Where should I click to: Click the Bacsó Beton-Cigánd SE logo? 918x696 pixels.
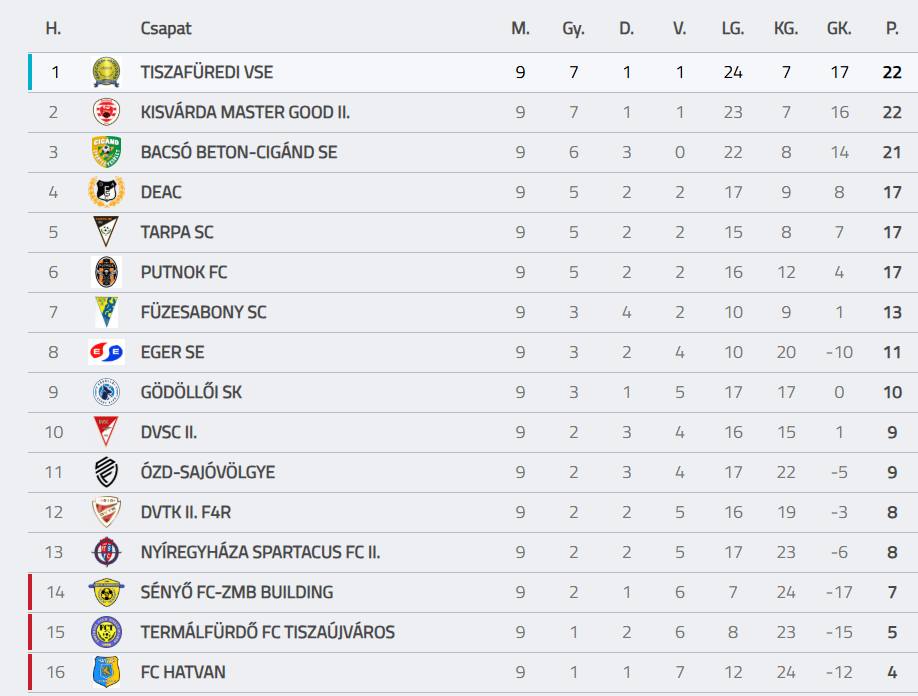tap(106, 152)
